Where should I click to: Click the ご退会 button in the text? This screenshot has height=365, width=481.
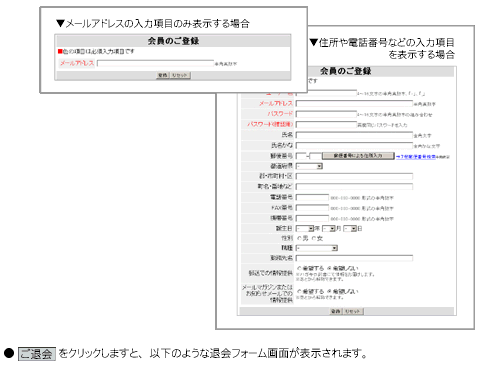(x=36, y=354)
